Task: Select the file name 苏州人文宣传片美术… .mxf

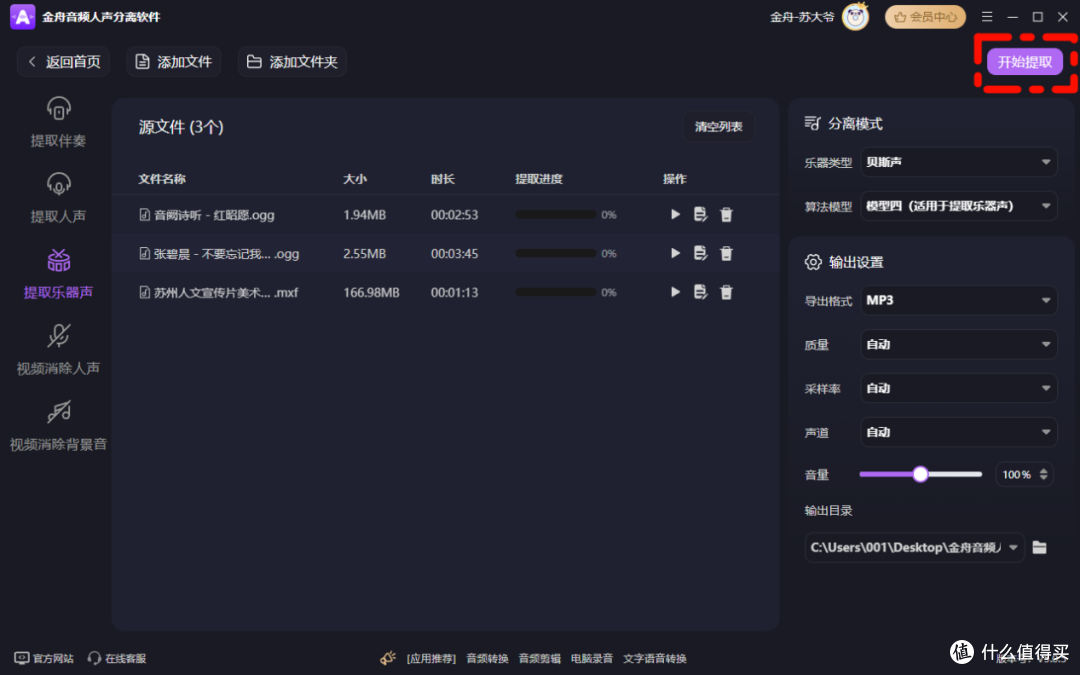Action: point(226,293)
